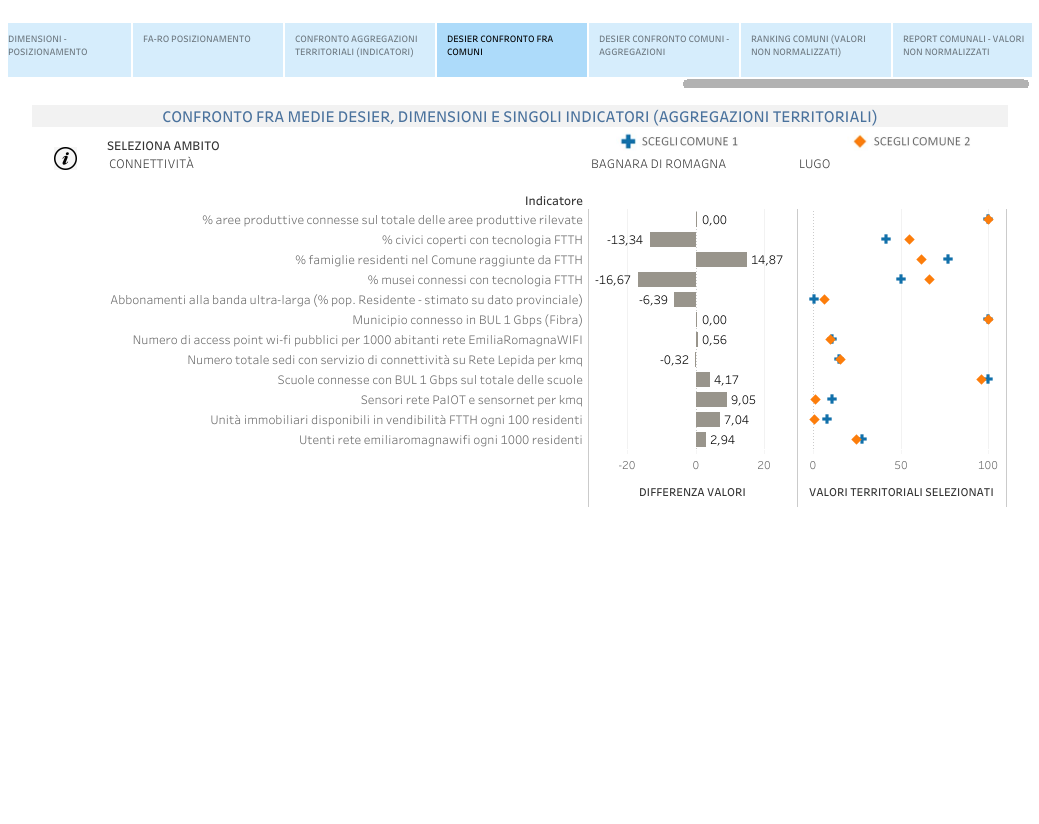Click the -16,67 bar for musei FTTH
Image resolution: width=1039 pixels, height=824 pixels.
pyautogui.click(x=667, y=280)
